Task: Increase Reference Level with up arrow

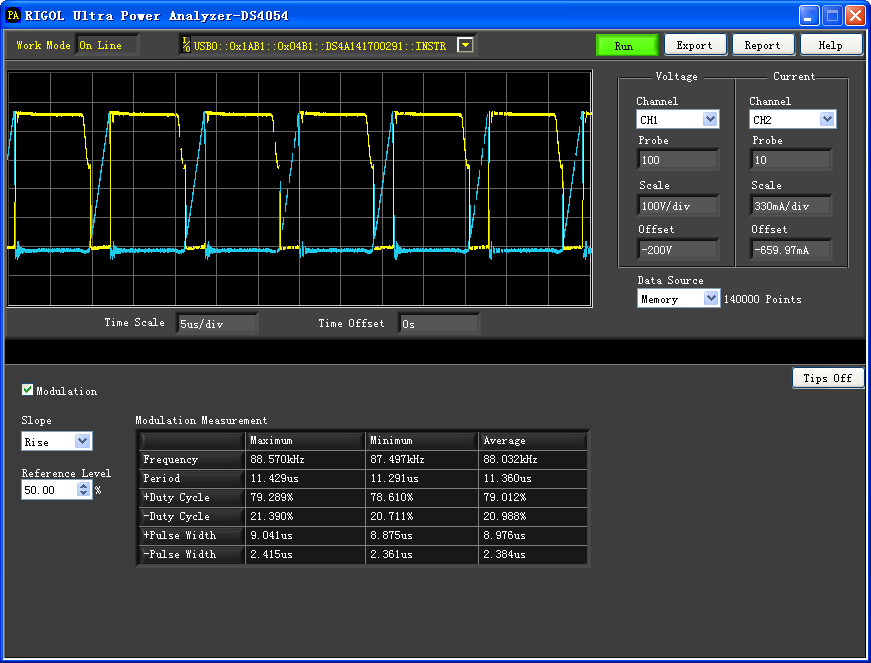Action: 83,486
